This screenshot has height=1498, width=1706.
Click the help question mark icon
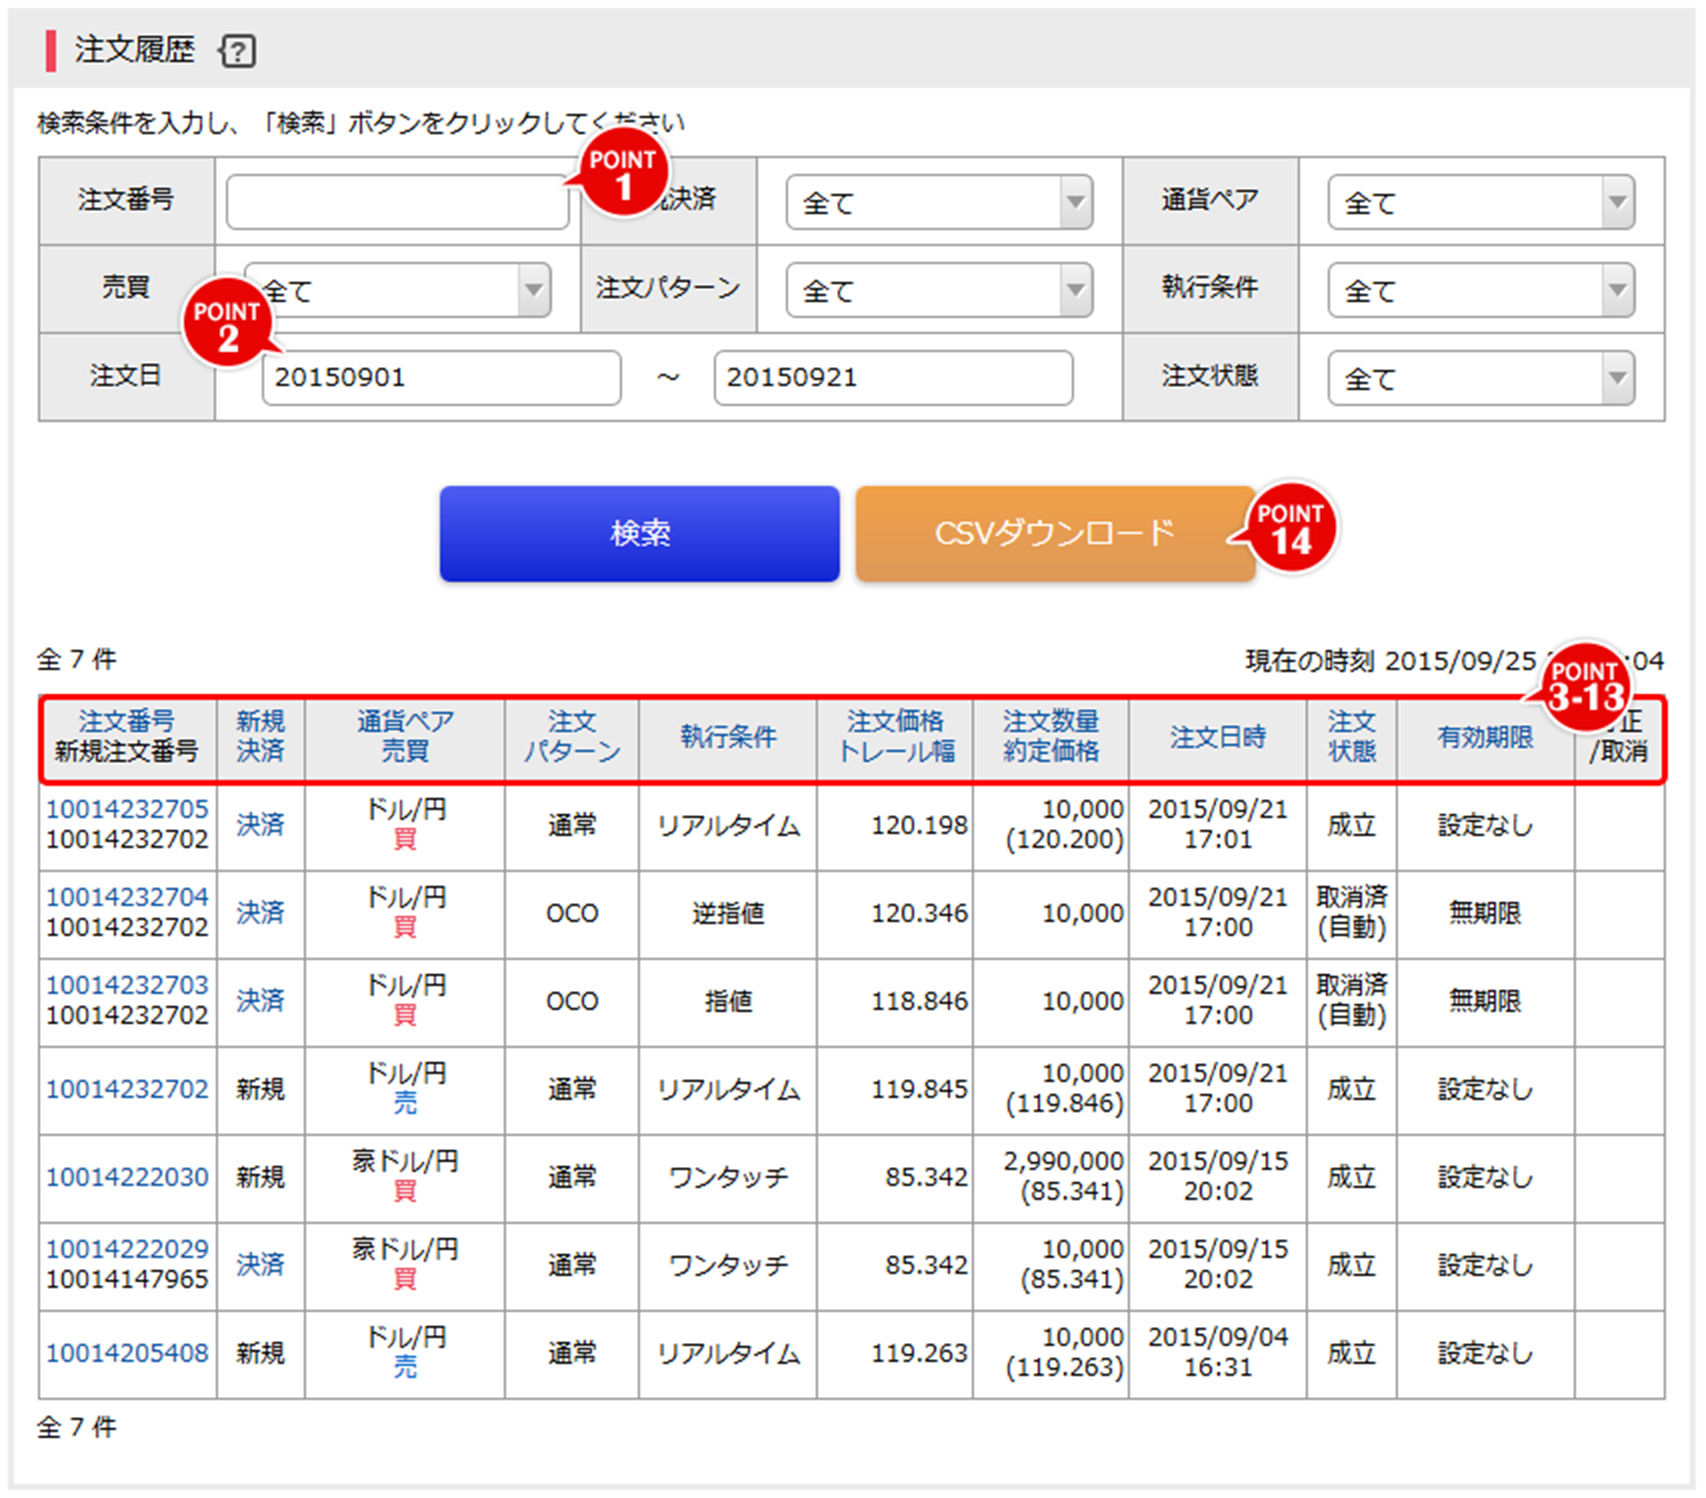click(238, 50)
